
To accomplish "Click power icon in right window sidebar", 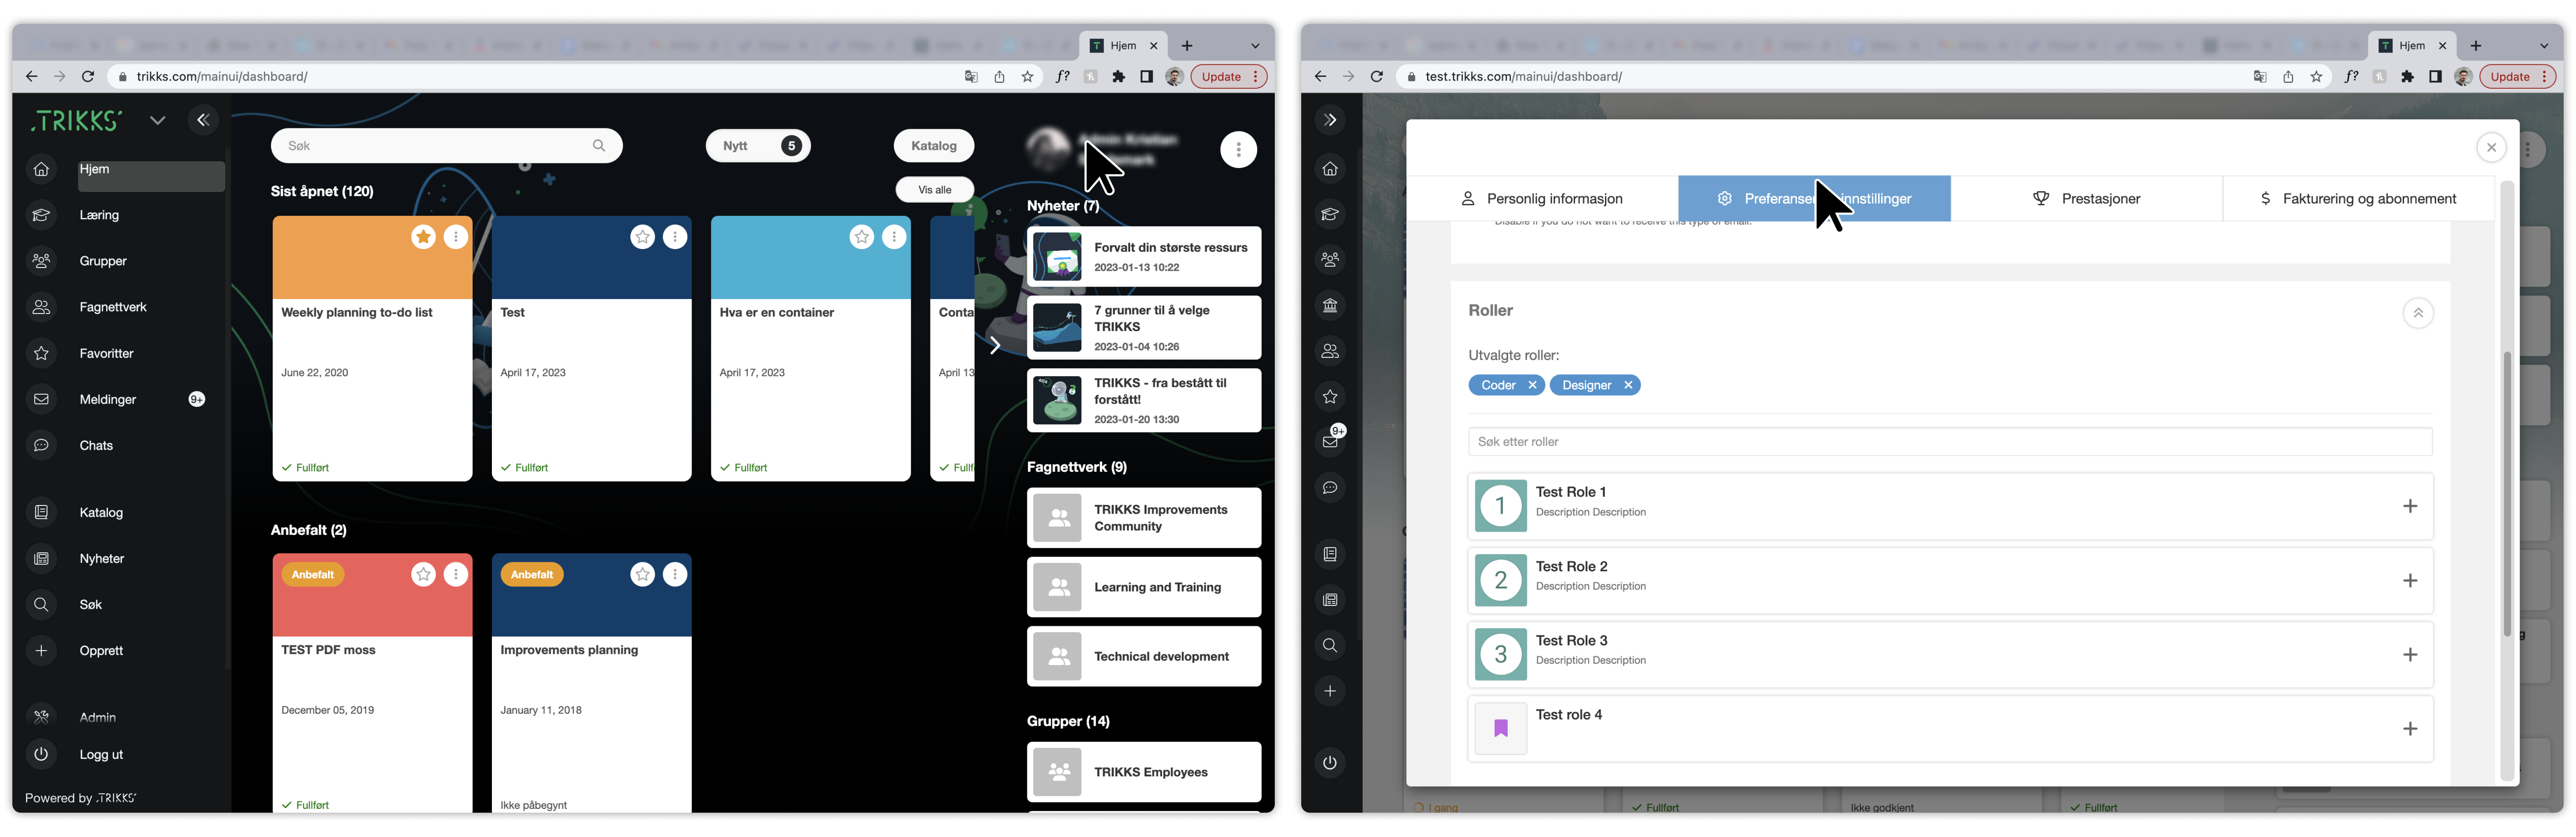I will click(x=1330, y=763).
